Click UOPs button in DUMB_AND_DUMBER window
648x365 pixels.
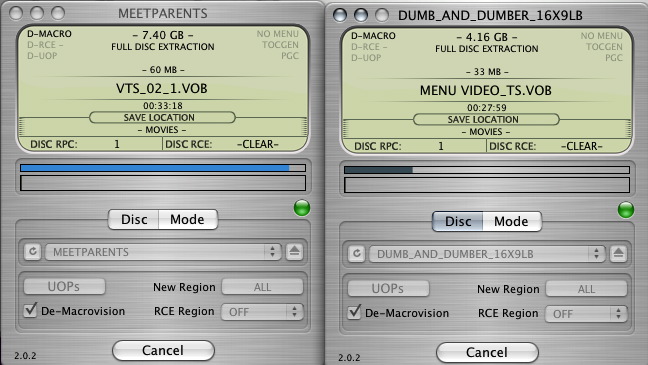pos(388,289)
